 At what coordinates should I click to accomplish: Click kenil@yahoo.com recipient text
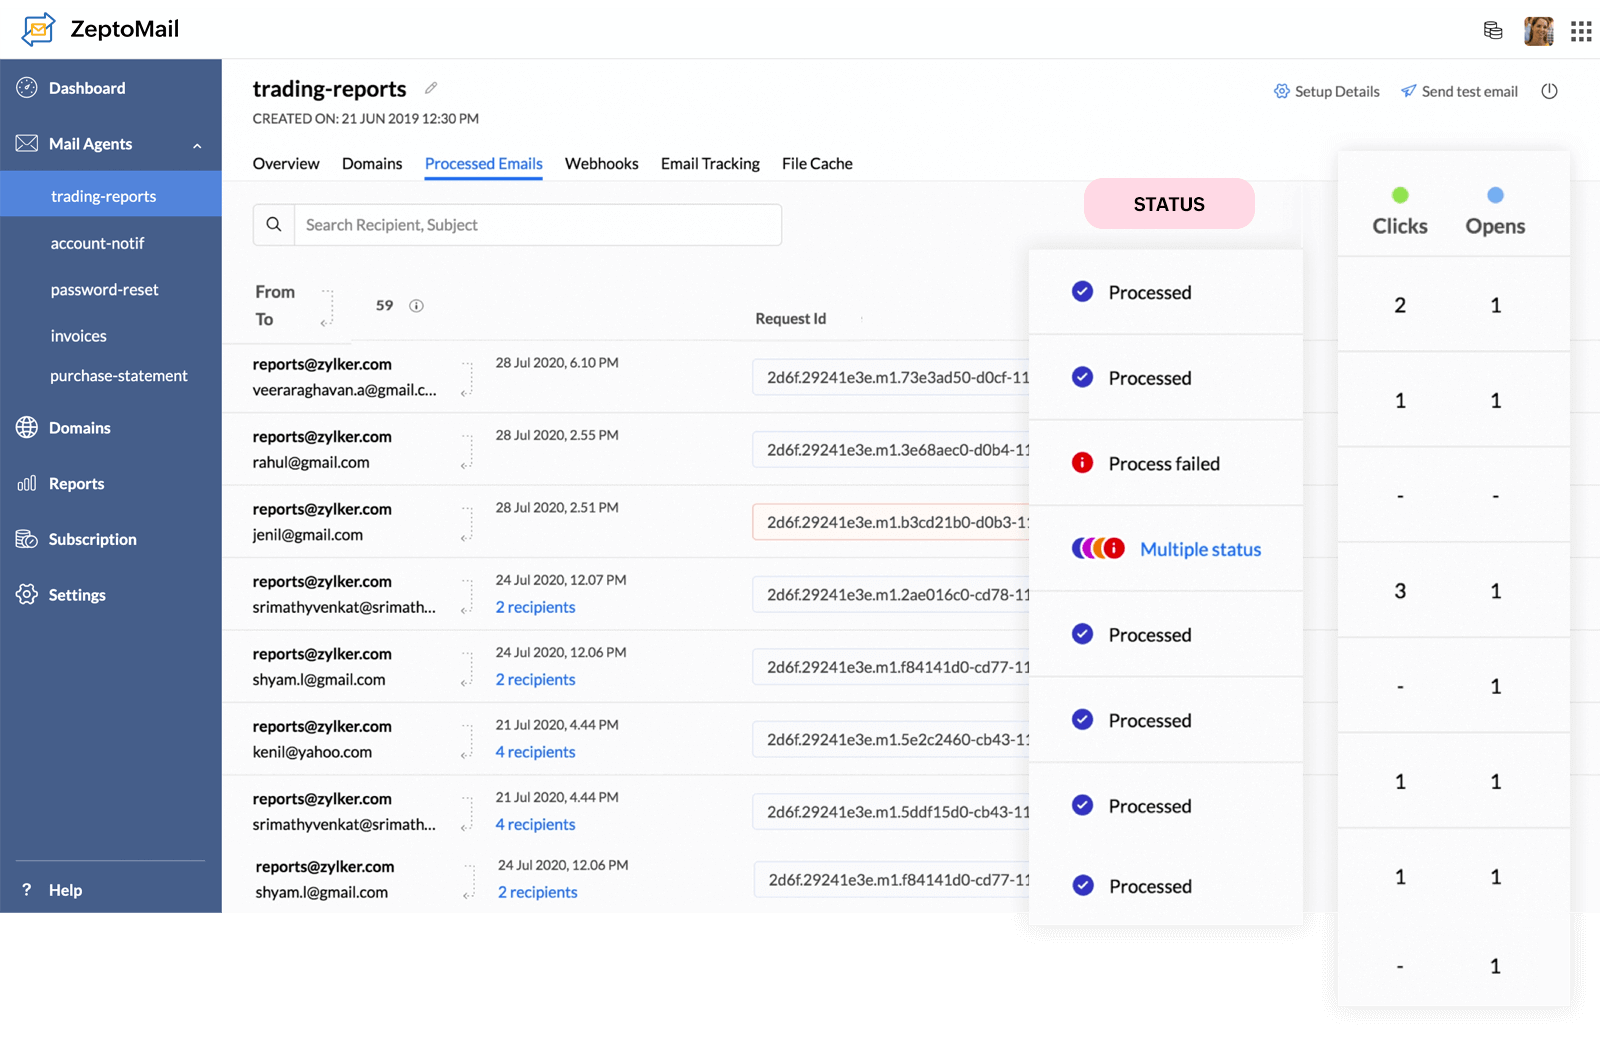click(x=312, y=752)
